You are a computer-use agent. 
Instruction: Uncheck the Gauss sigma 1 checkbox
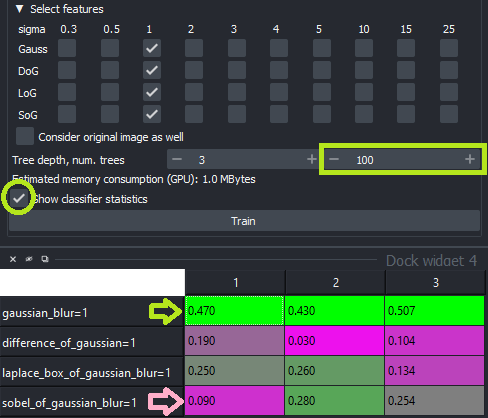(x=152, y=48)
